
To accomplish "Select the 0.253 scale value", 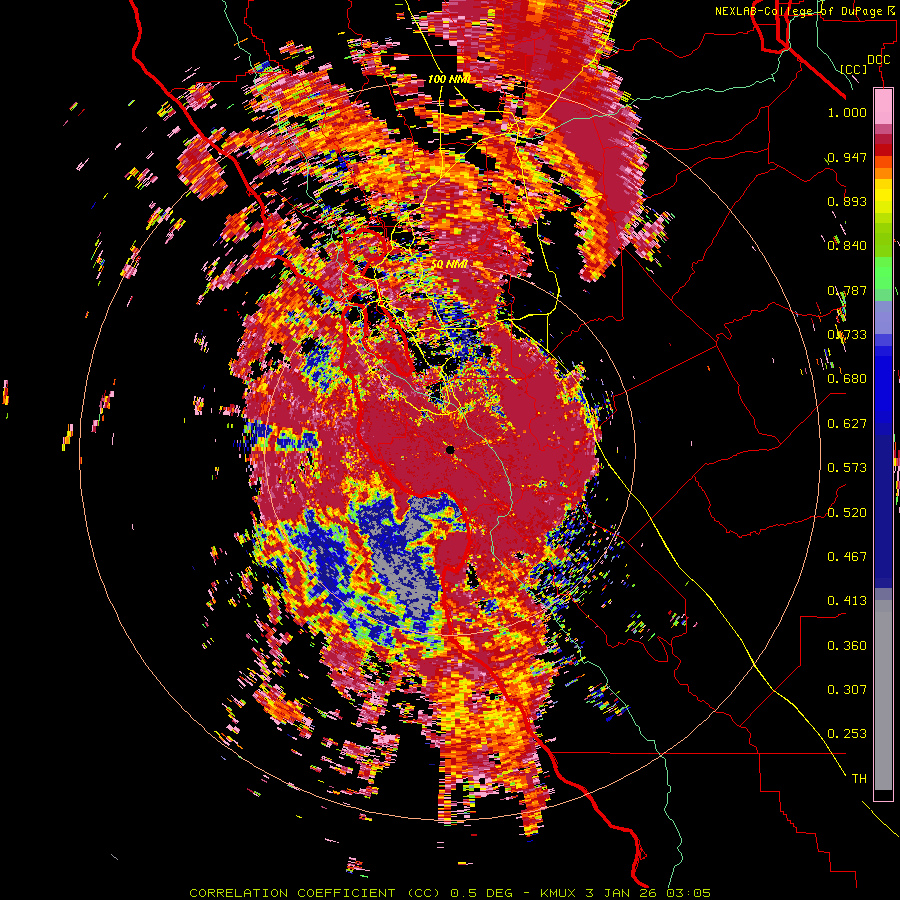I will pos(847,734).
